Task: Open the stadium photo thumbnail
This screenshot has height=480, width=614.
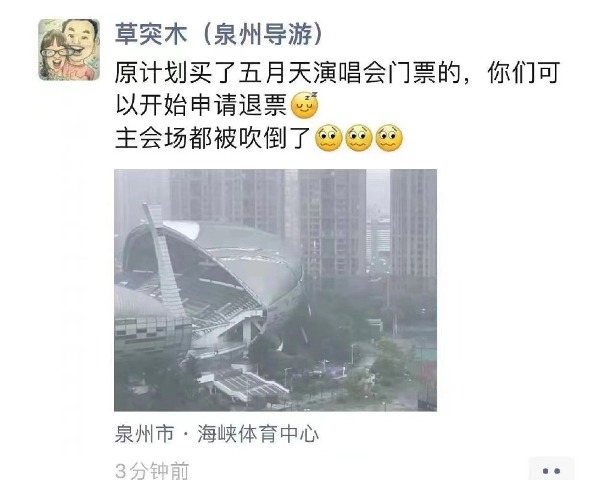Action: 275,290
